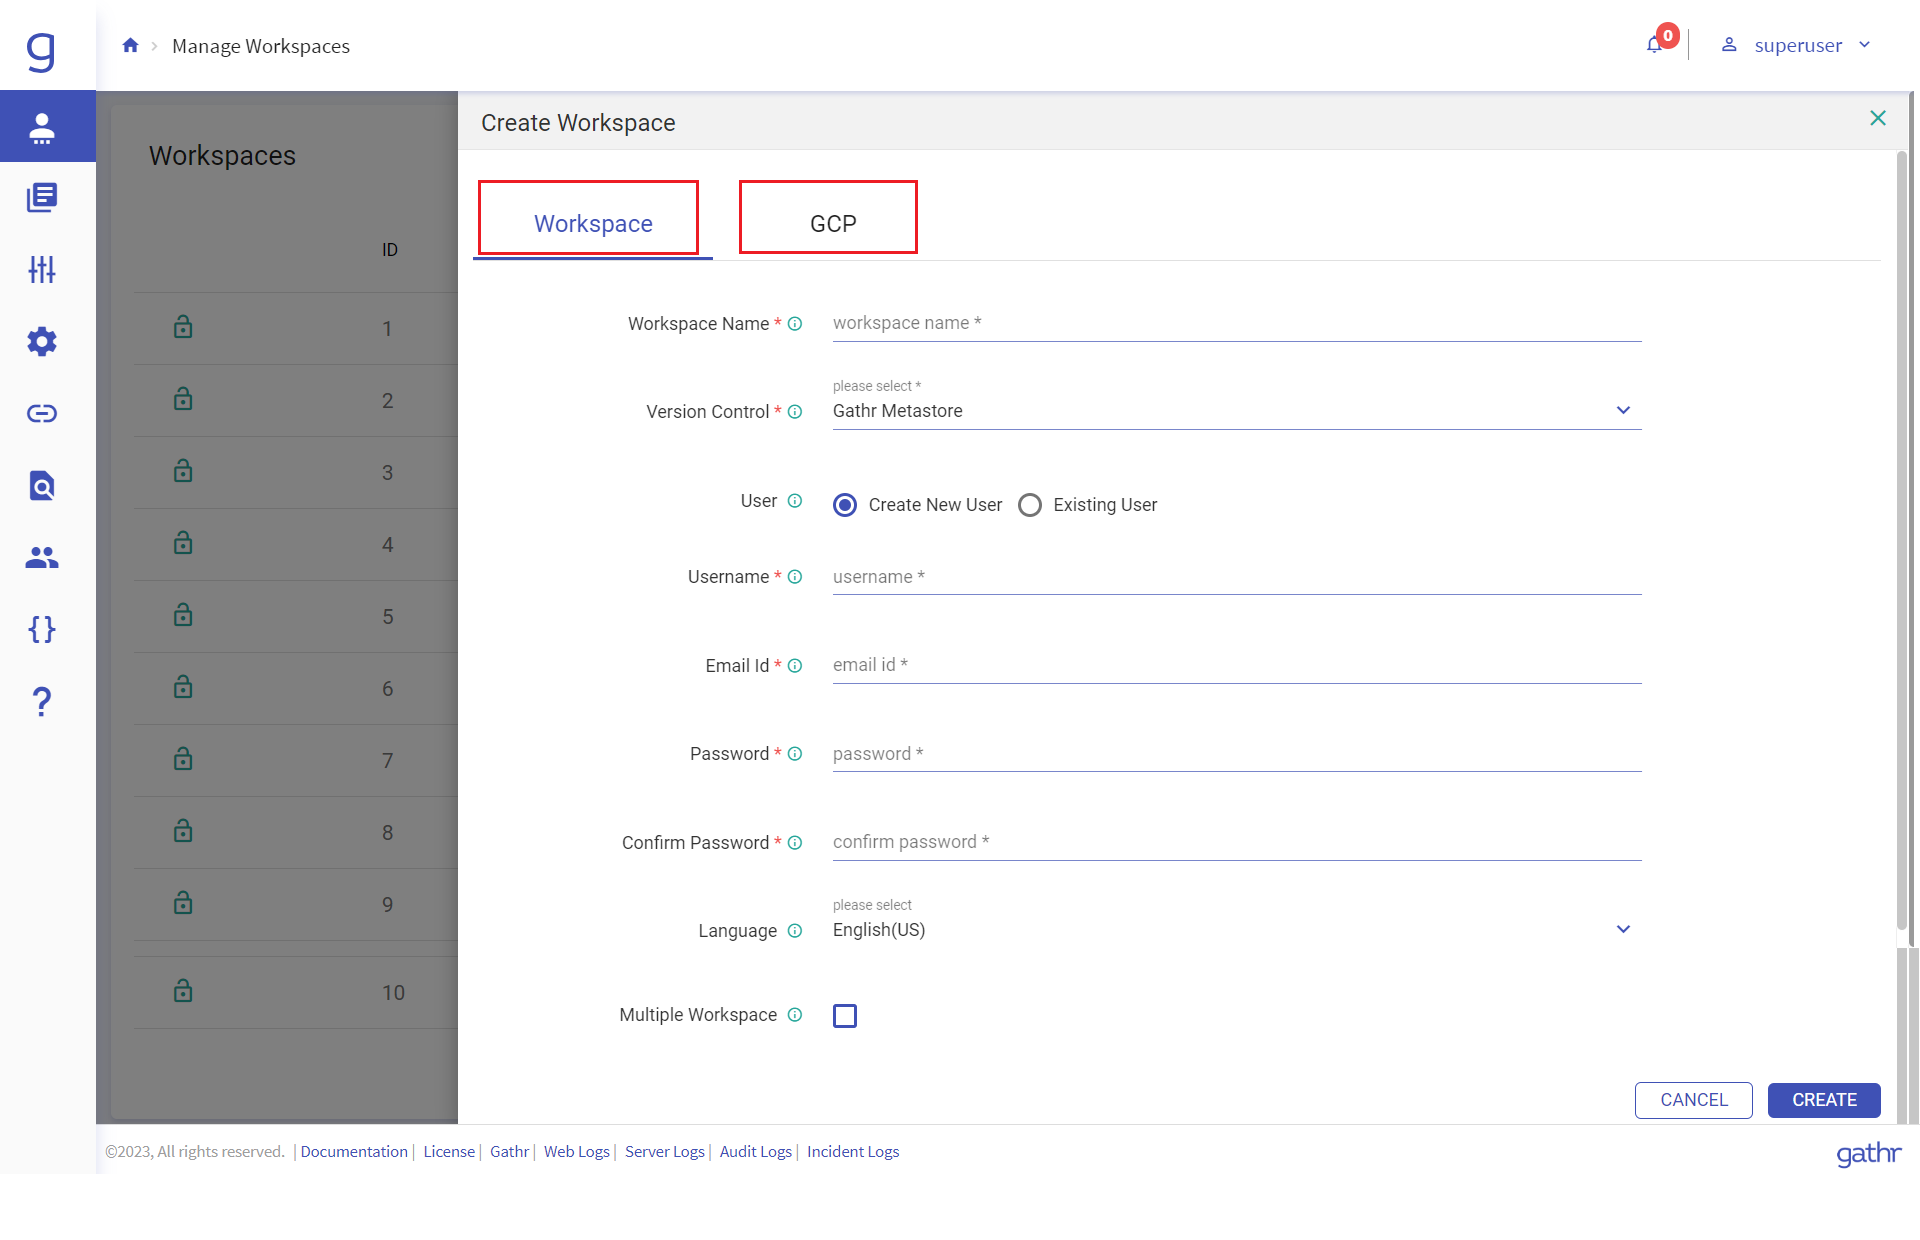The image size is (1920, 1240).
Task: Open the Web Logs footer link
Action: [x=577, y=1152]
